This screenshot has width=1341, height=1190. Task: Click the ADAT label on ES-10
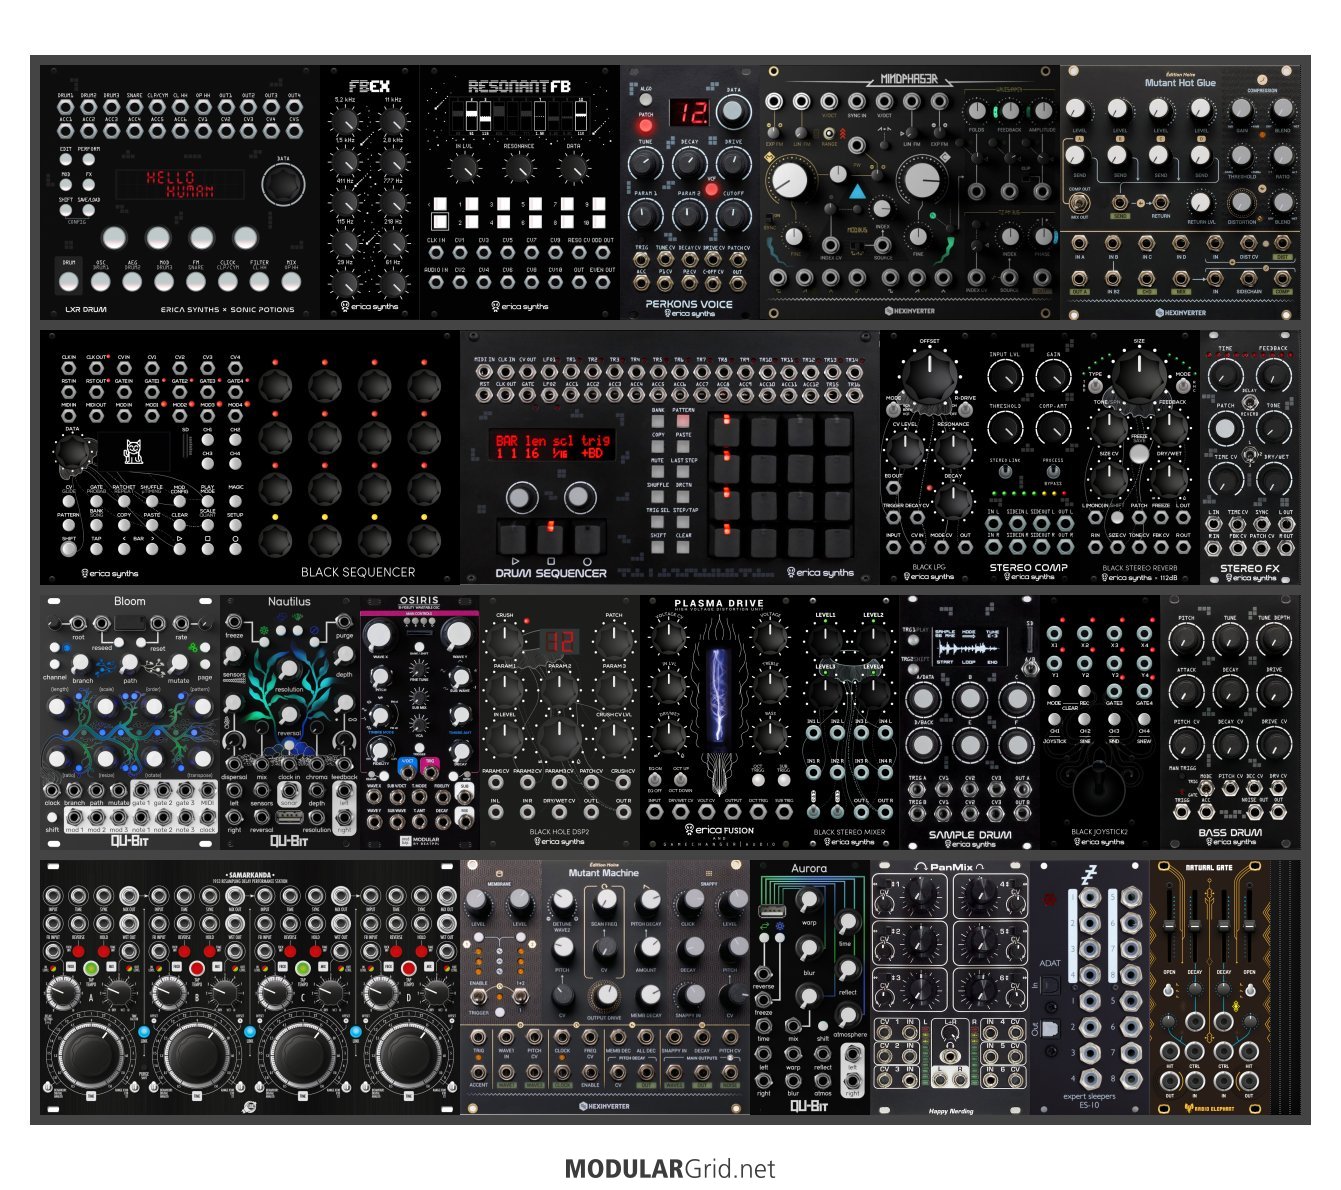pyautogui.click(x=1050, y=963)
